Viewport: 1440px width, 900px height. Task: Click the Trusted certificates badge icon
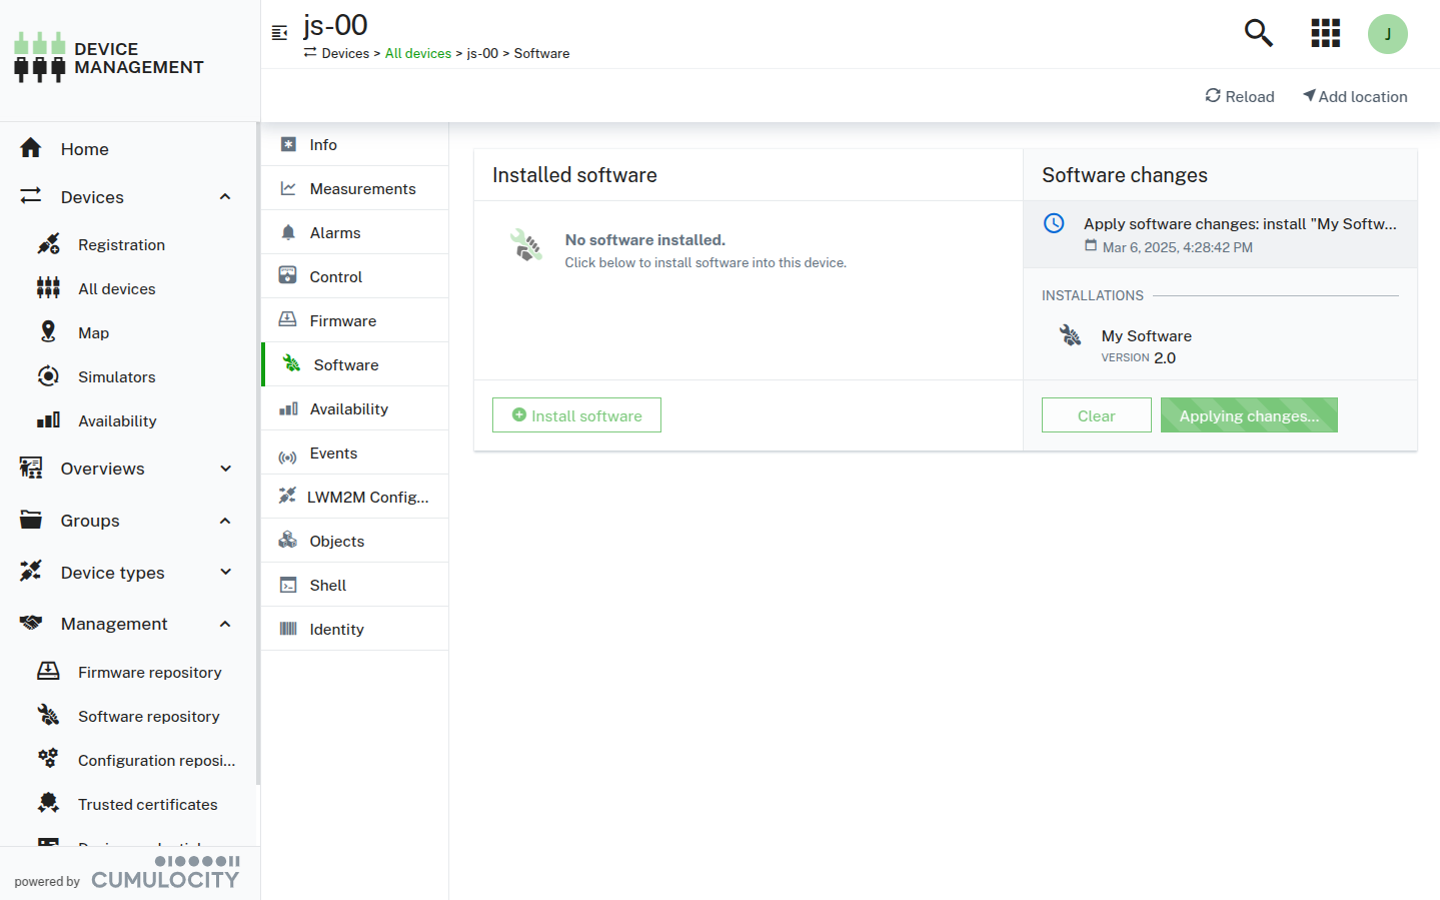tap(48, 803)
